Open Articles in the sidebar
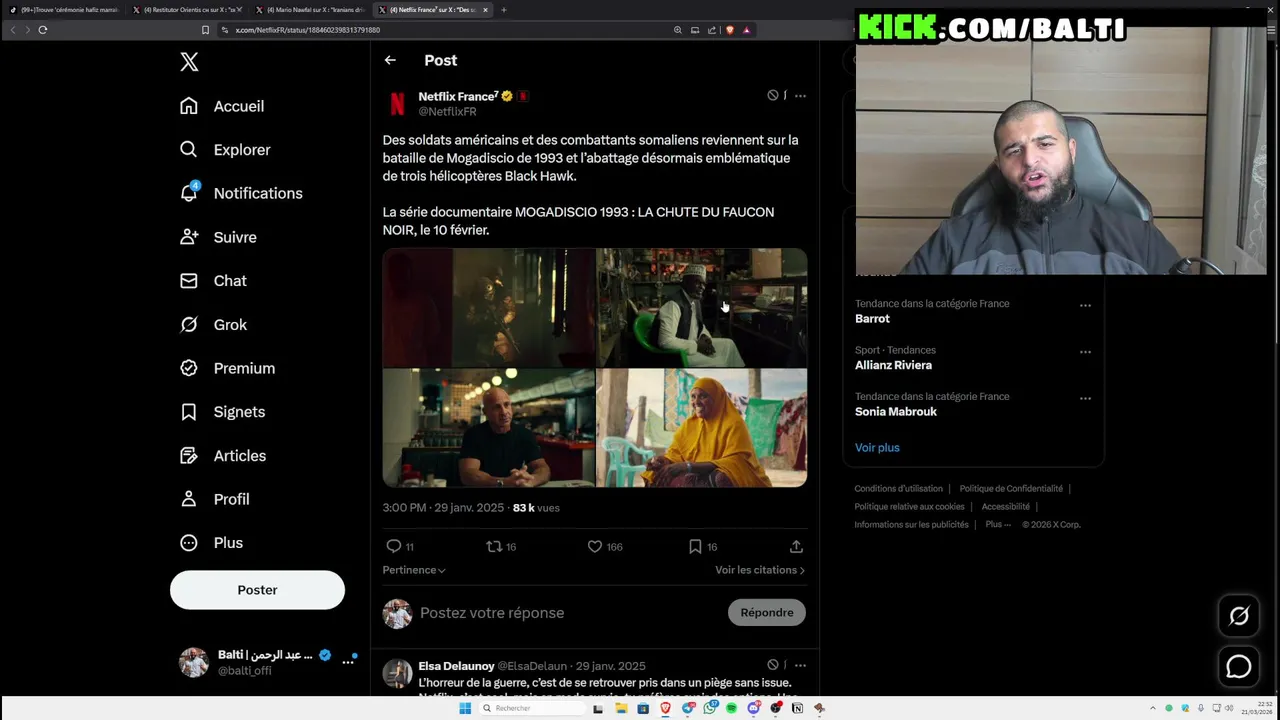The height and width of the screenshot is (720, 1280). 223,456
